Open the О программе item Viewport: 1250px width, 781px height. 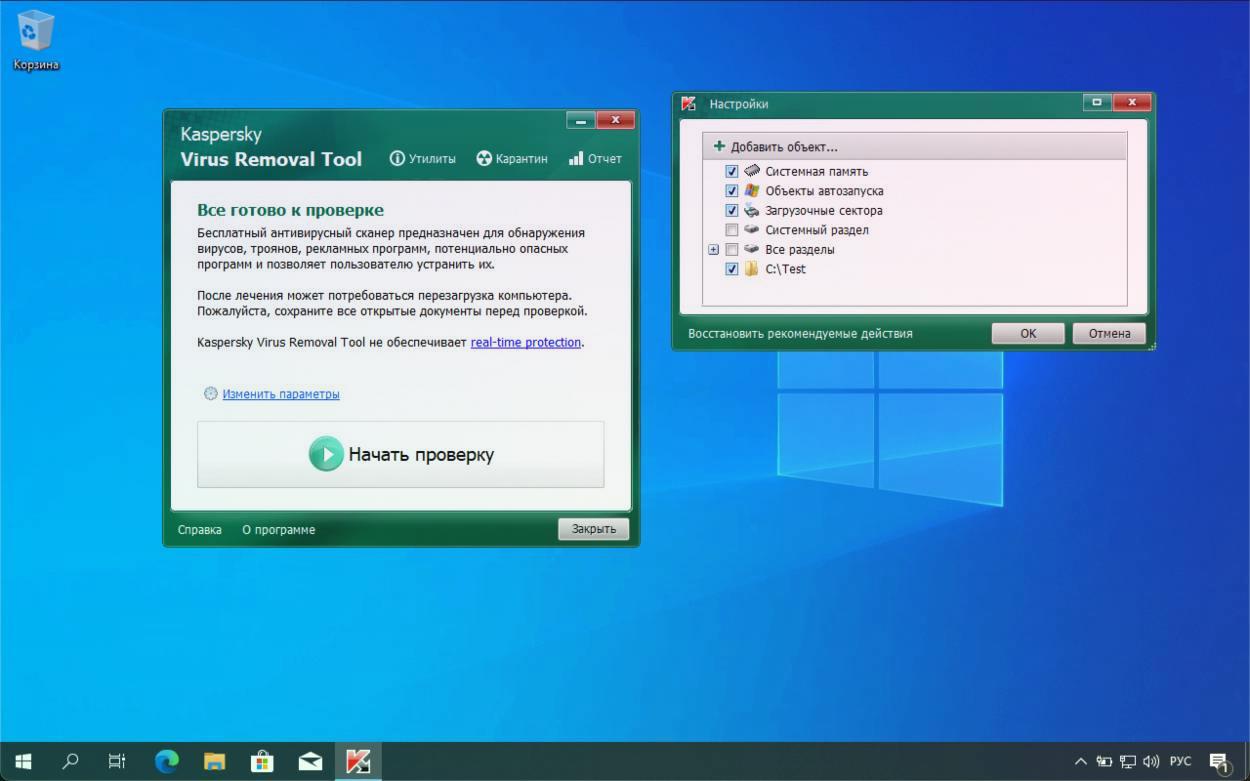(x=279, y=530)
